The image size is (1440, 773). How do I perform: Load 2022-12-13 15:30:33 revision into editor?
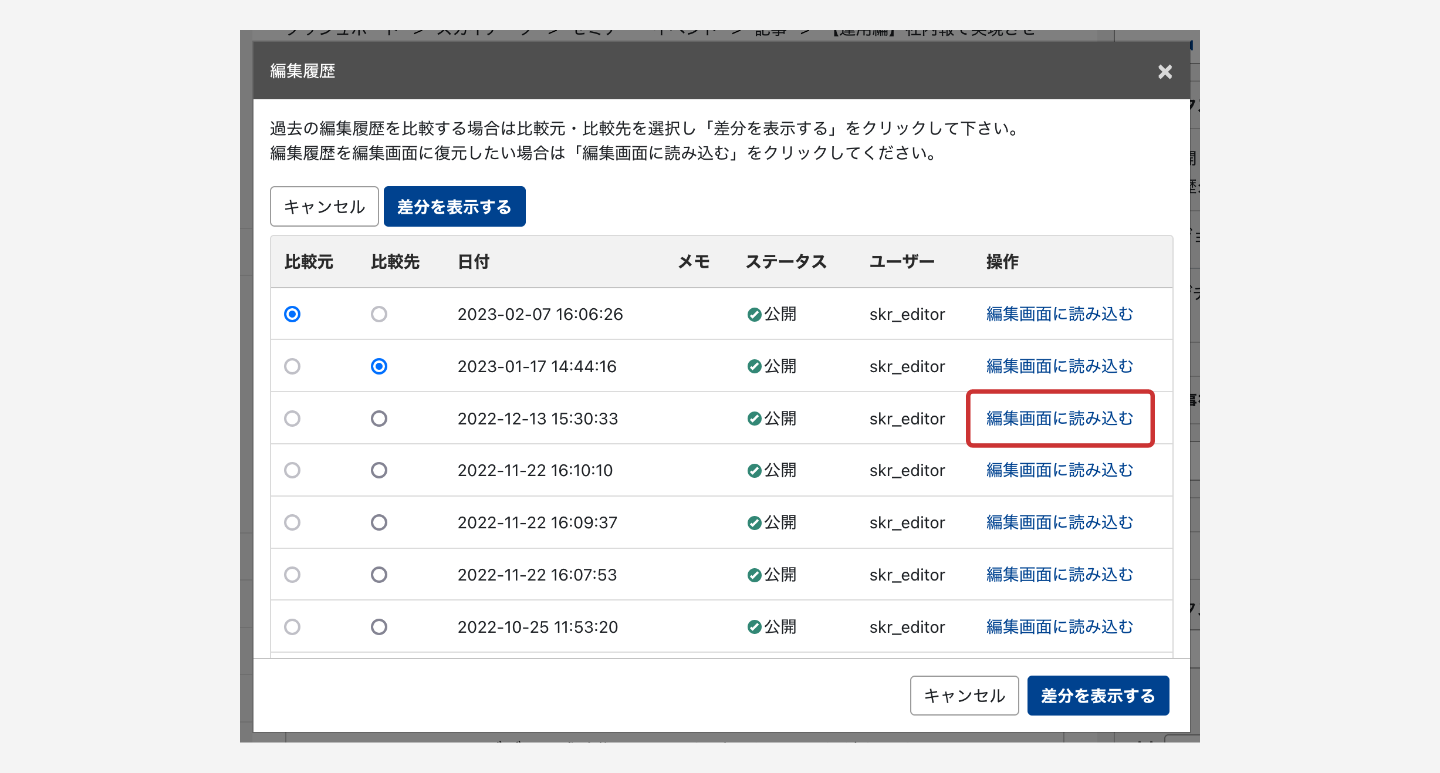tap(1060, 419)
